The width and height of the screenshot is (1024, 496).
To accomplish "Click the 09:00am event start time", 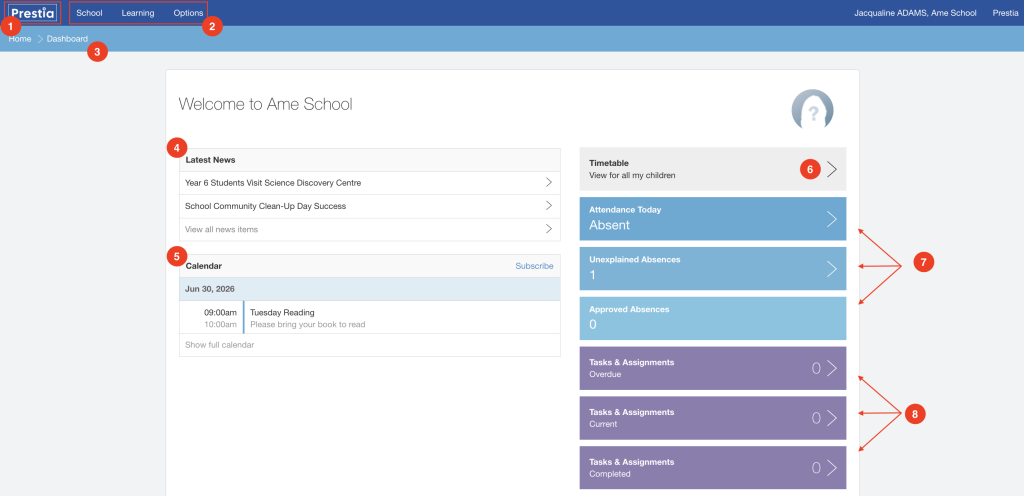I will pos(220,313).
